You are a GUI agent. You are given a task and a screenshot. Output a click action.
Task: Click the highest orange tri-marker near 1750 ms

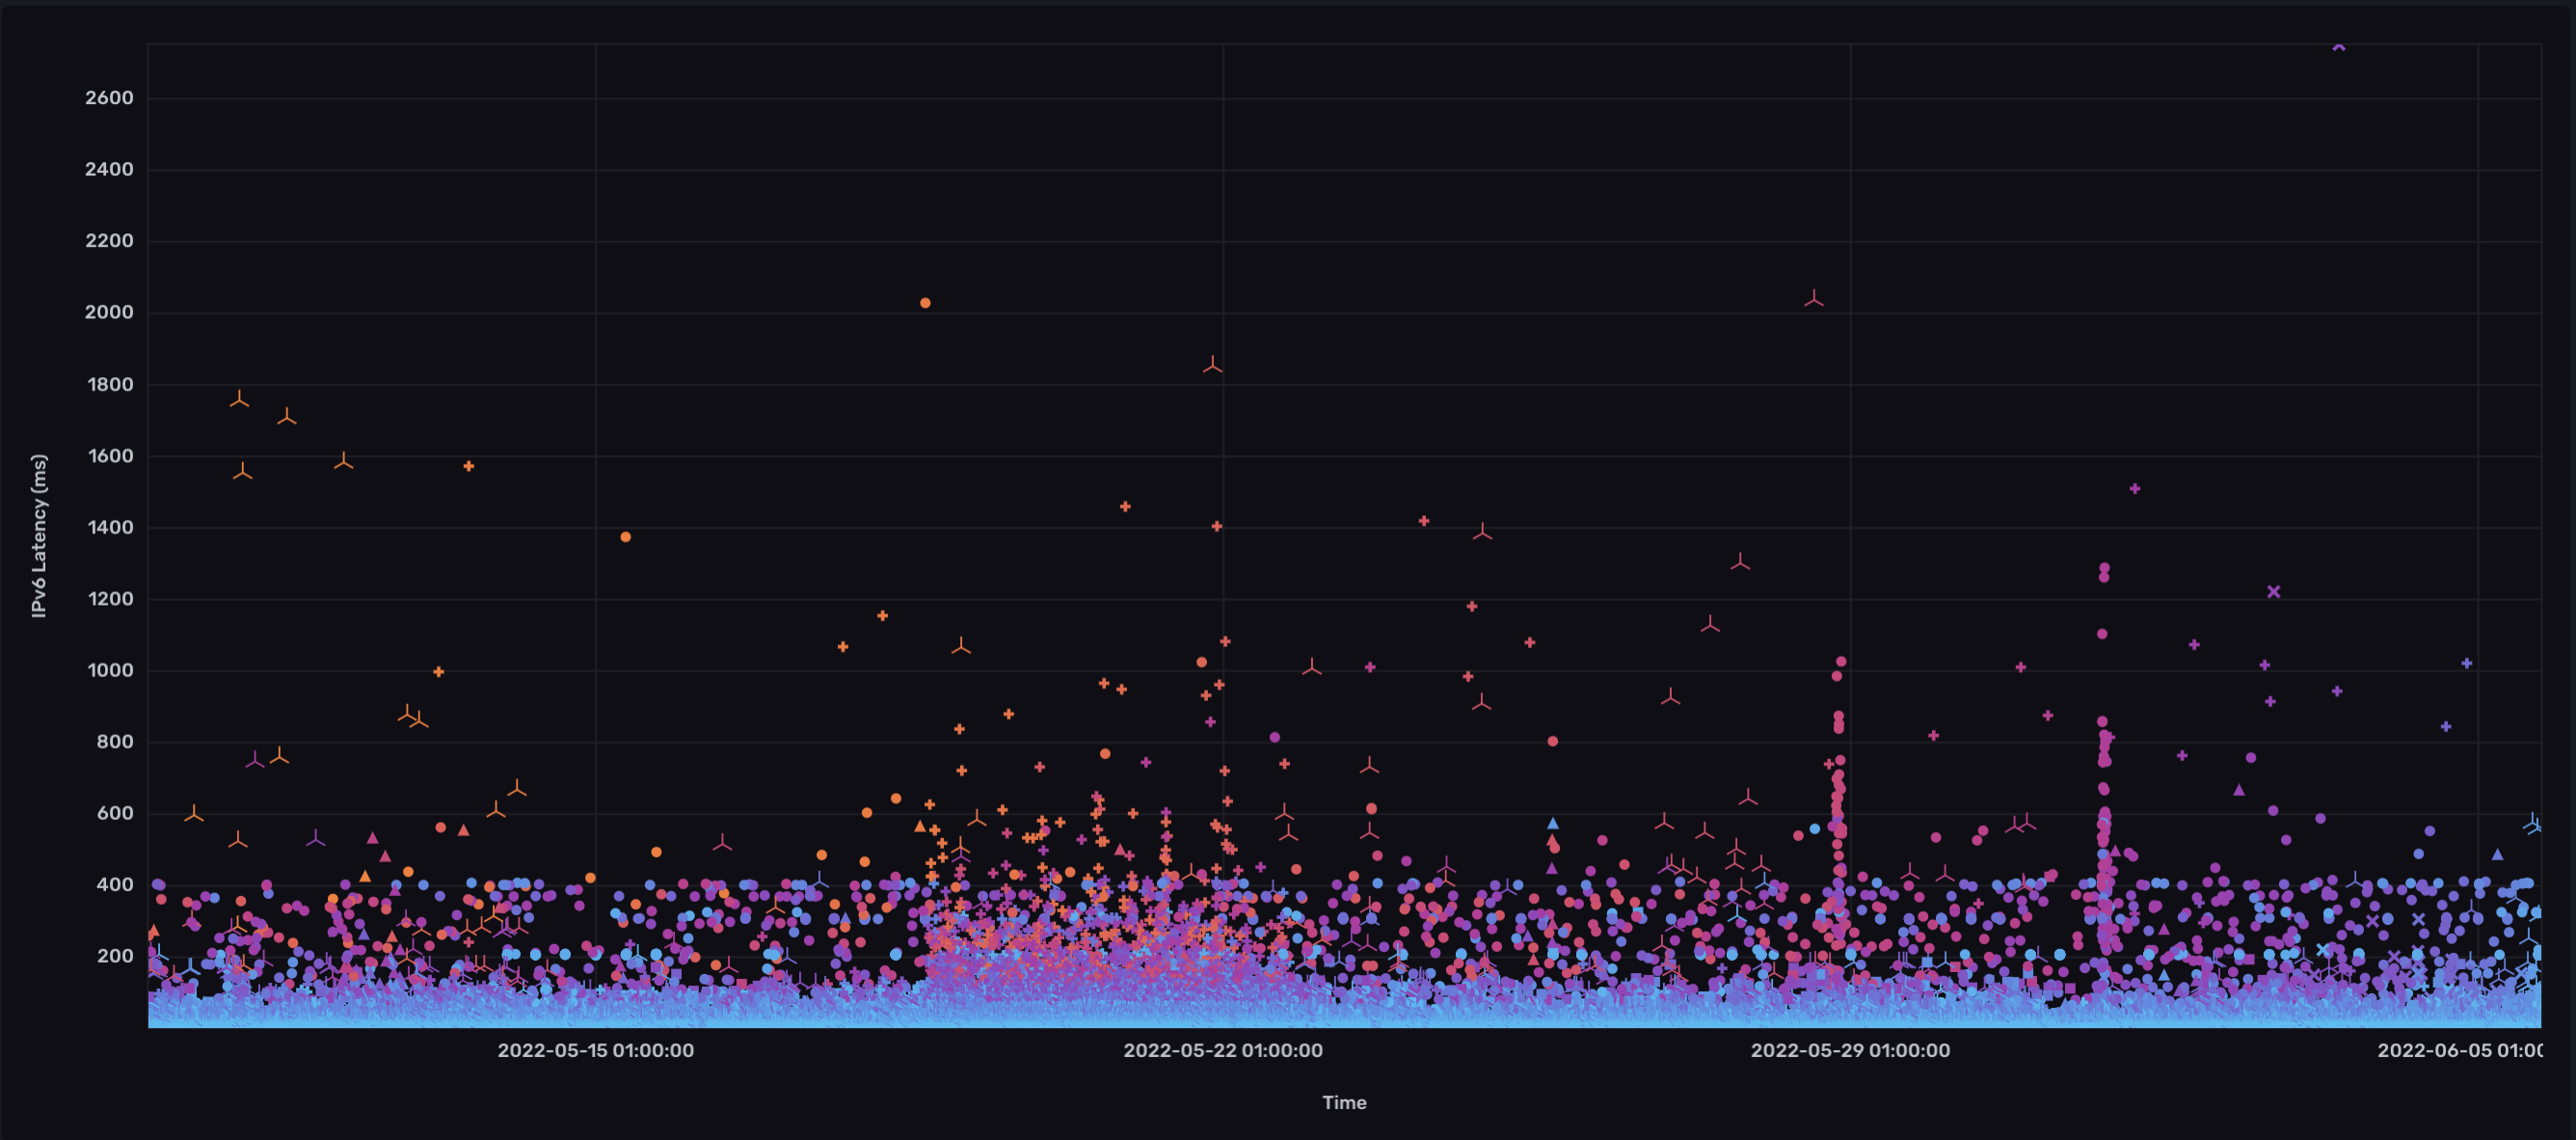coord(239,400)
